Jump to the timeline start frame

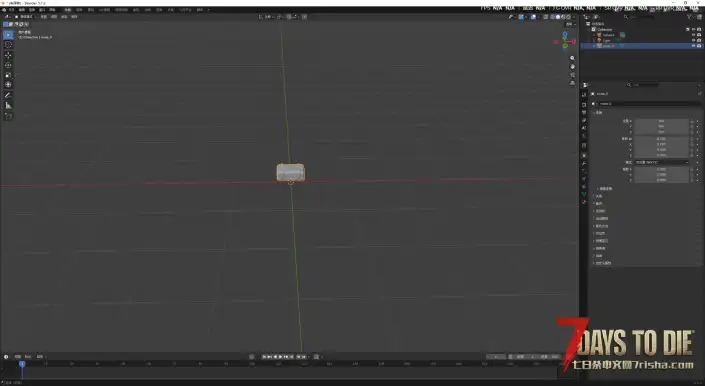265,357
